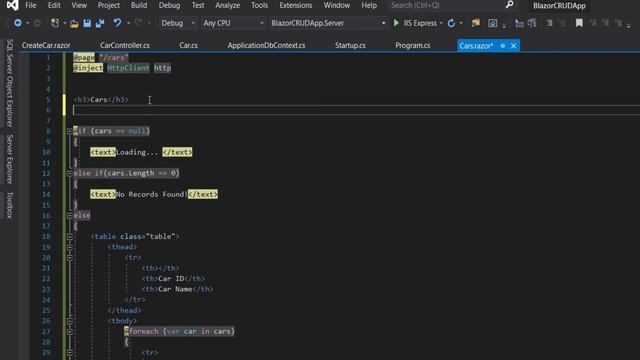This screenshot has height=360, width=640.
Task: Switch to the CarController.cs tab
Action: (124, 45)
